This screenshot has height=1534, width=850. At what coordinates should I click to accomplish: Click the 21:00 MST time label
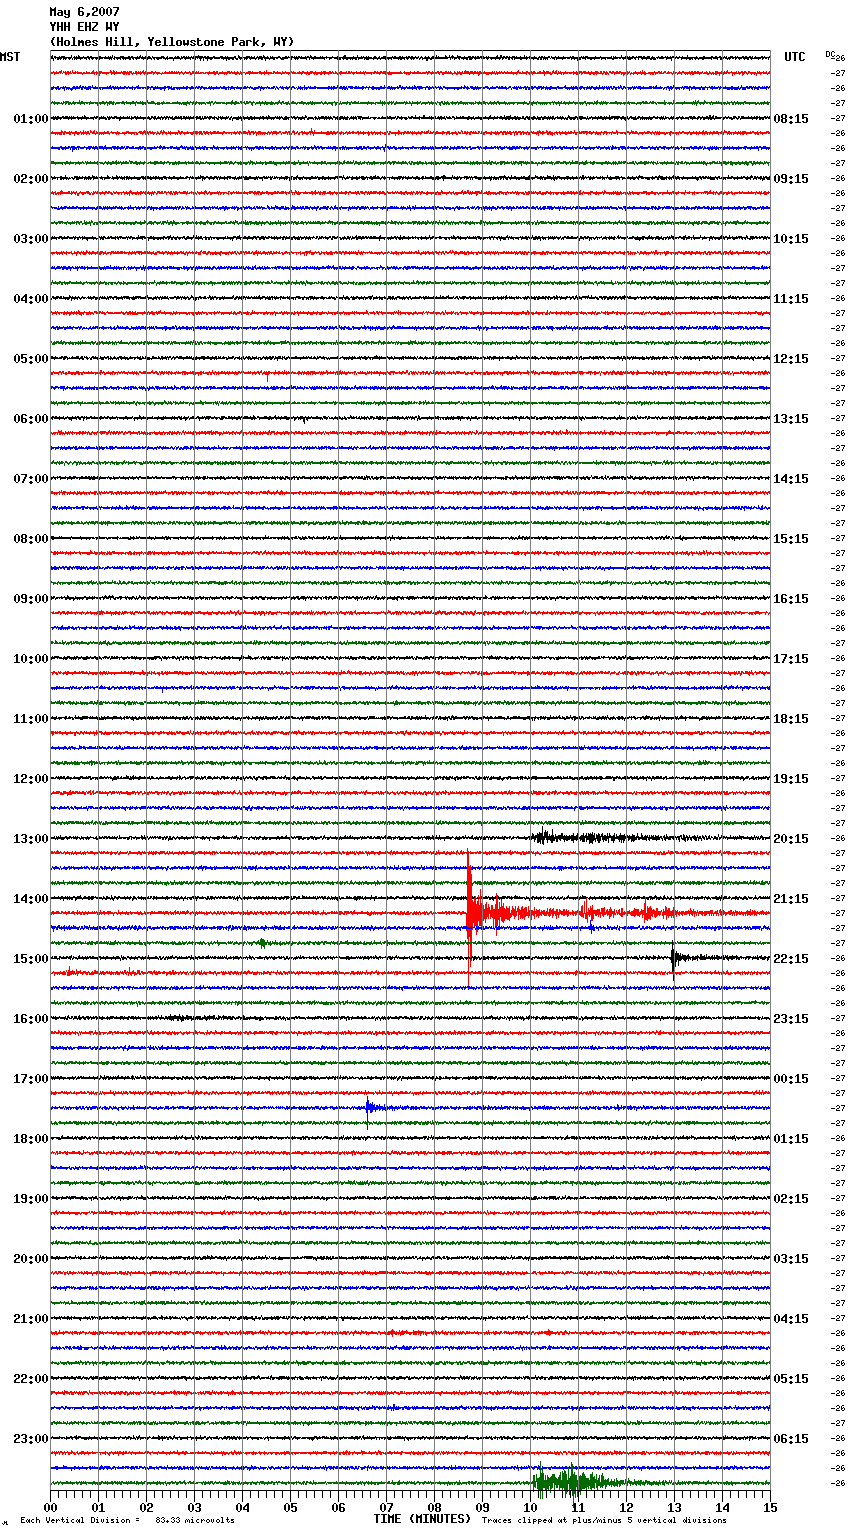coord(31,1319)
